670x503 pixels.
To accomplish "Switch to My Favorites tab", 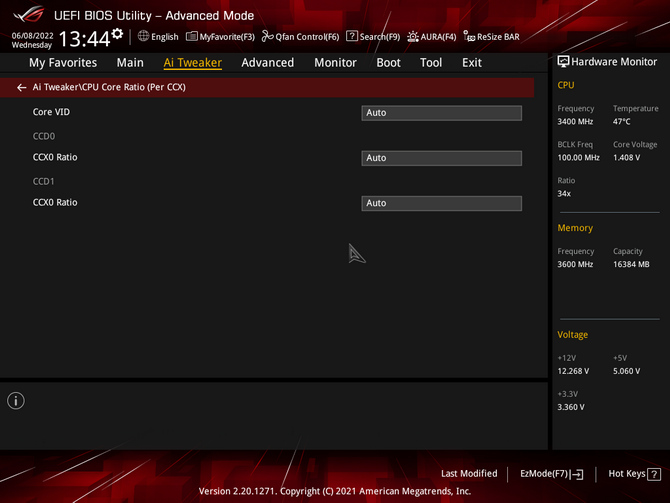I will (63, 63).
